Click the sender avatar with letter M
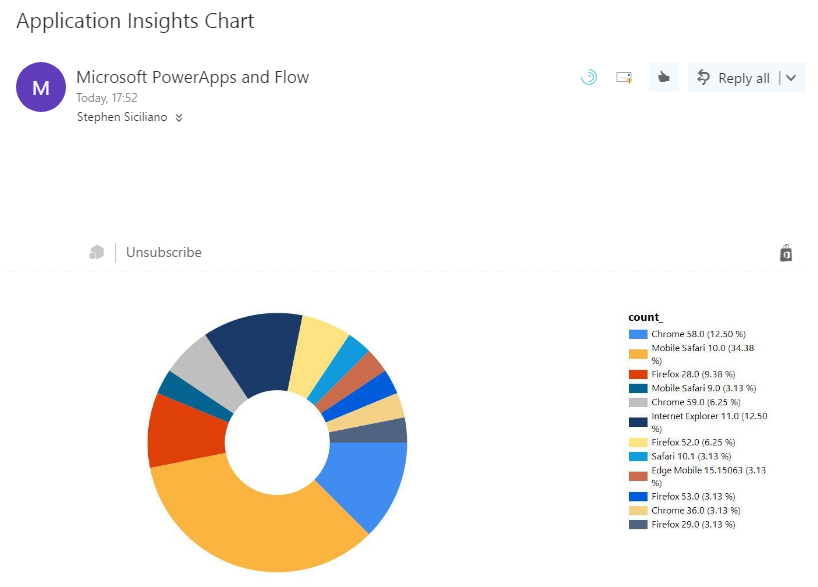 click(x=41, y=87)
